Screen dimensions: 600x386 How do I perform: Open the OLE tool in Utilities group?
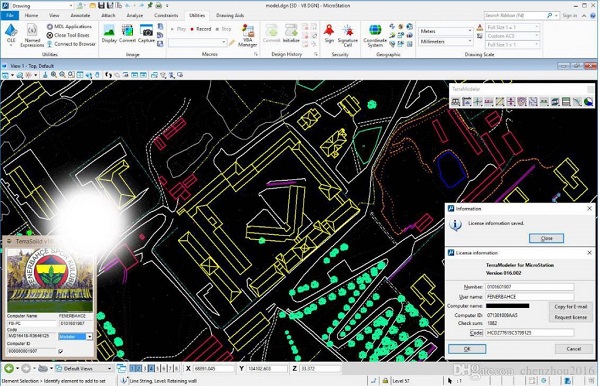pyautogui.click(x=11, y=34)
